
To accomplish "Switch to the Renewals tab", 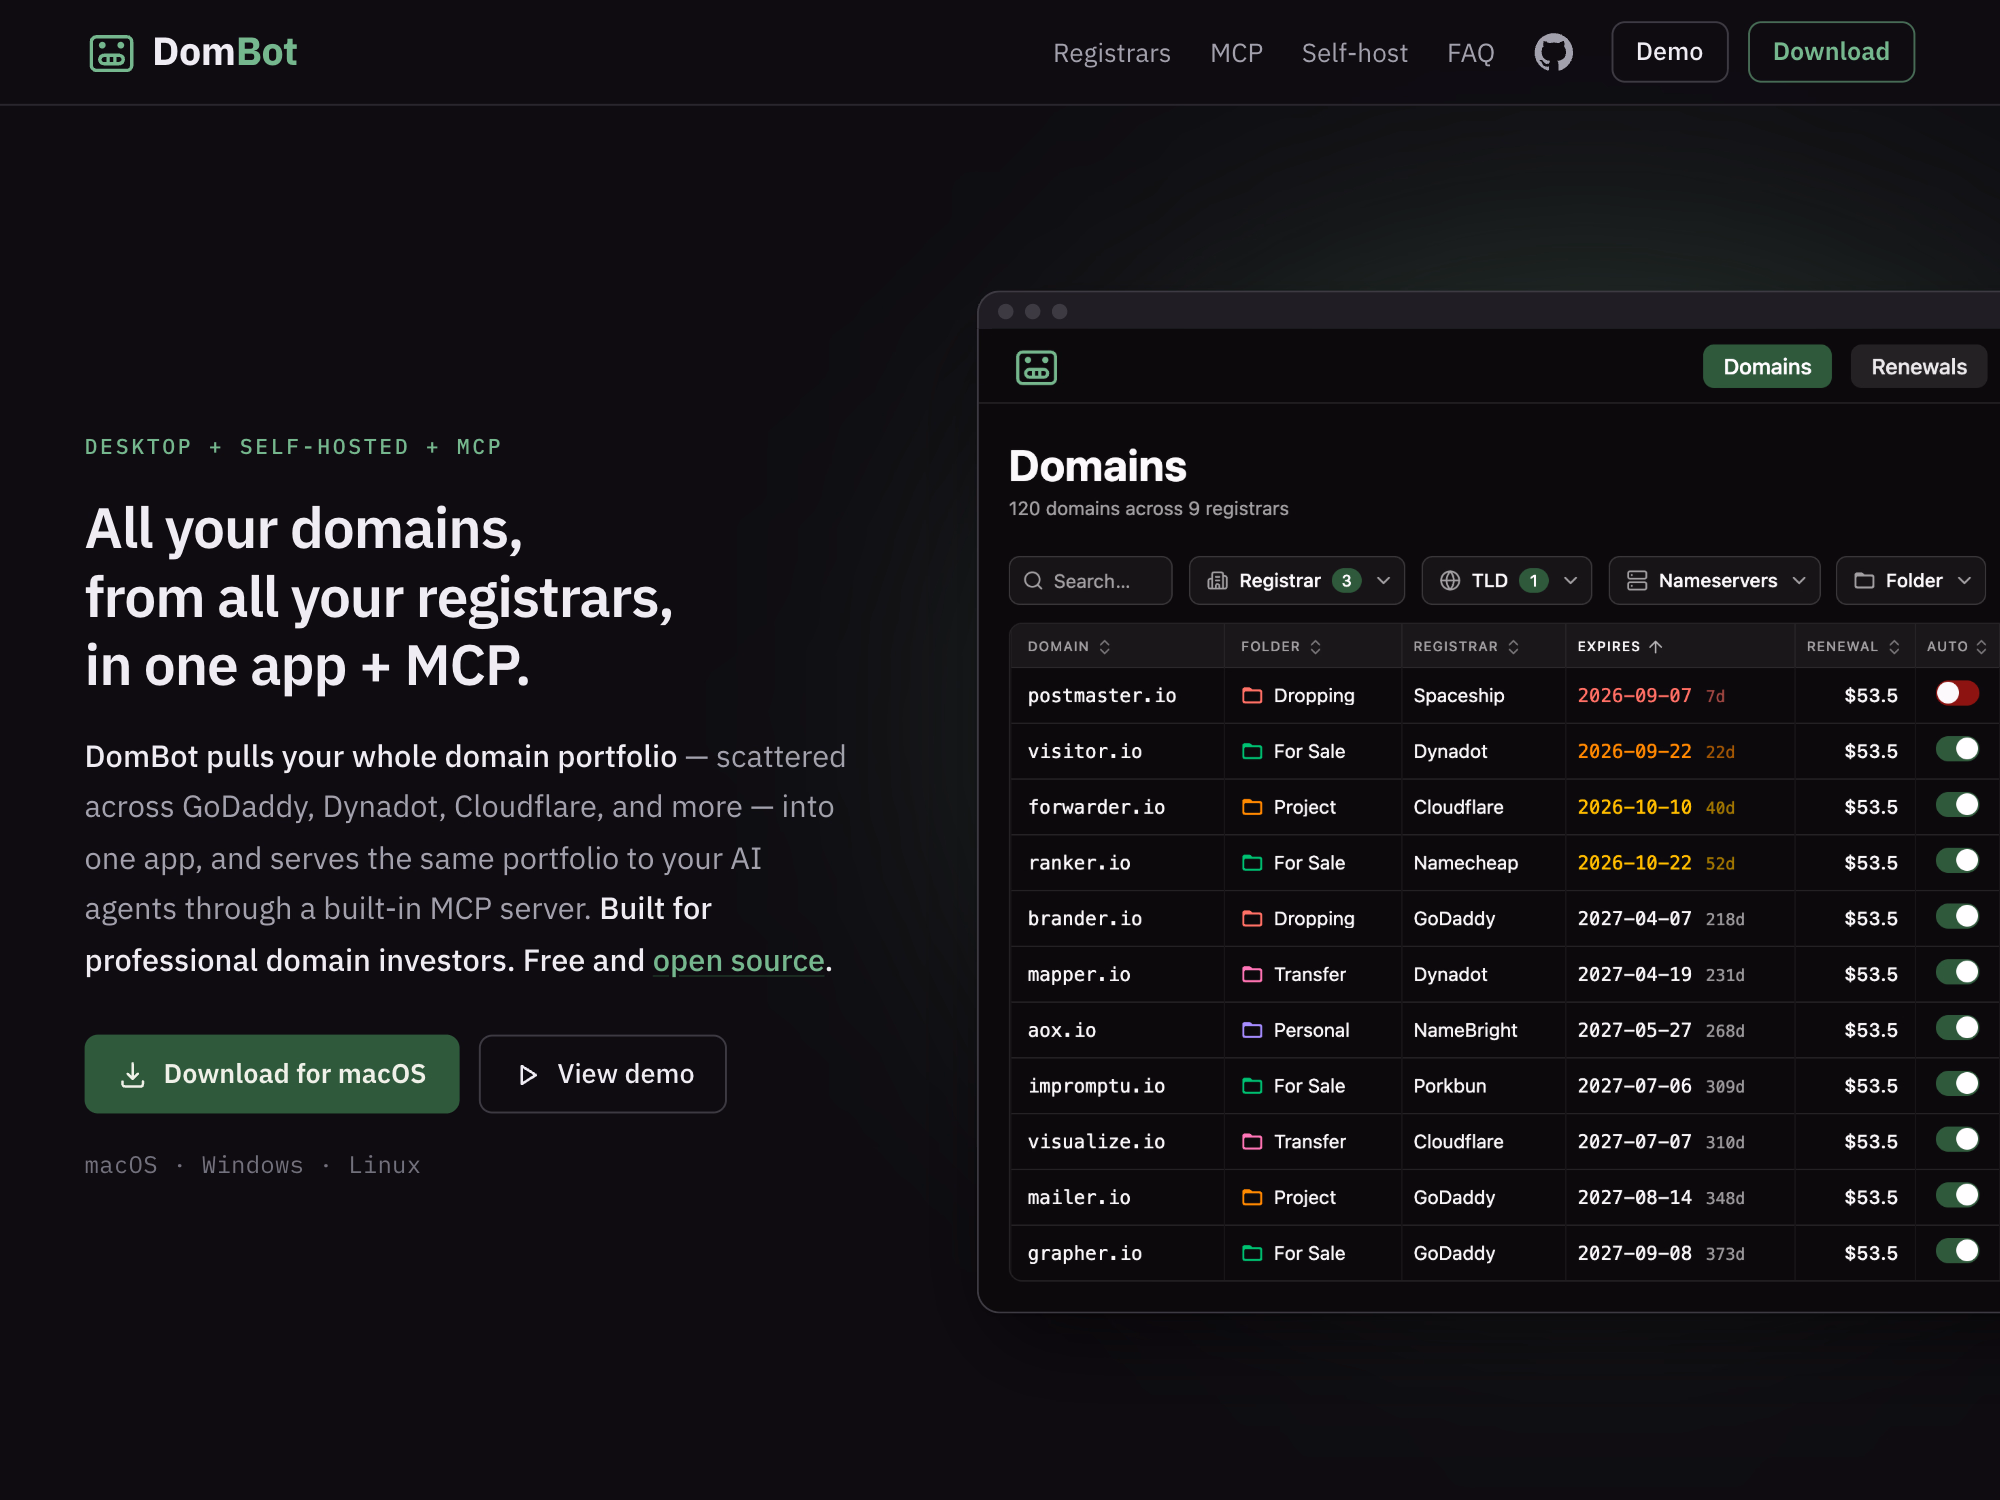I will tap(1918, 367).
